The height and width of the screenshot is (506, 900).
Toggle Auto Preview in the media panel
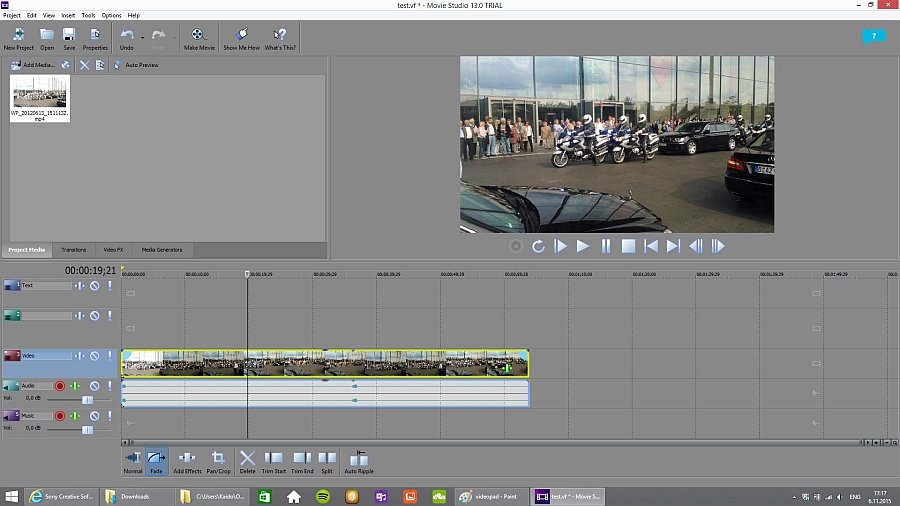tap(136, 65)
